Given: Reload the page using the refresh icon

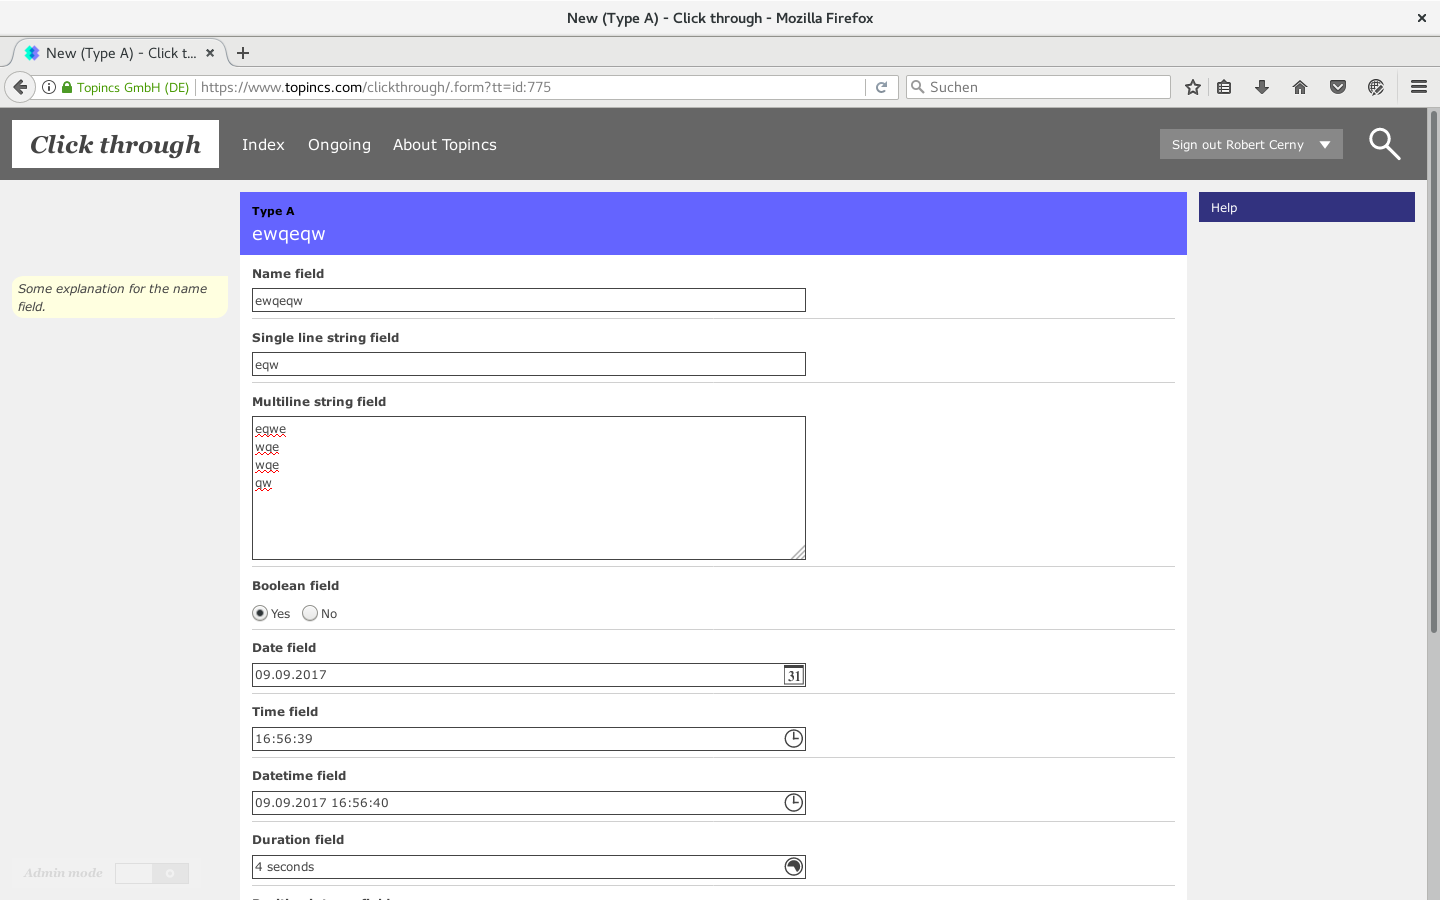Looking at the screenshot, I should [x=881, y=87].
